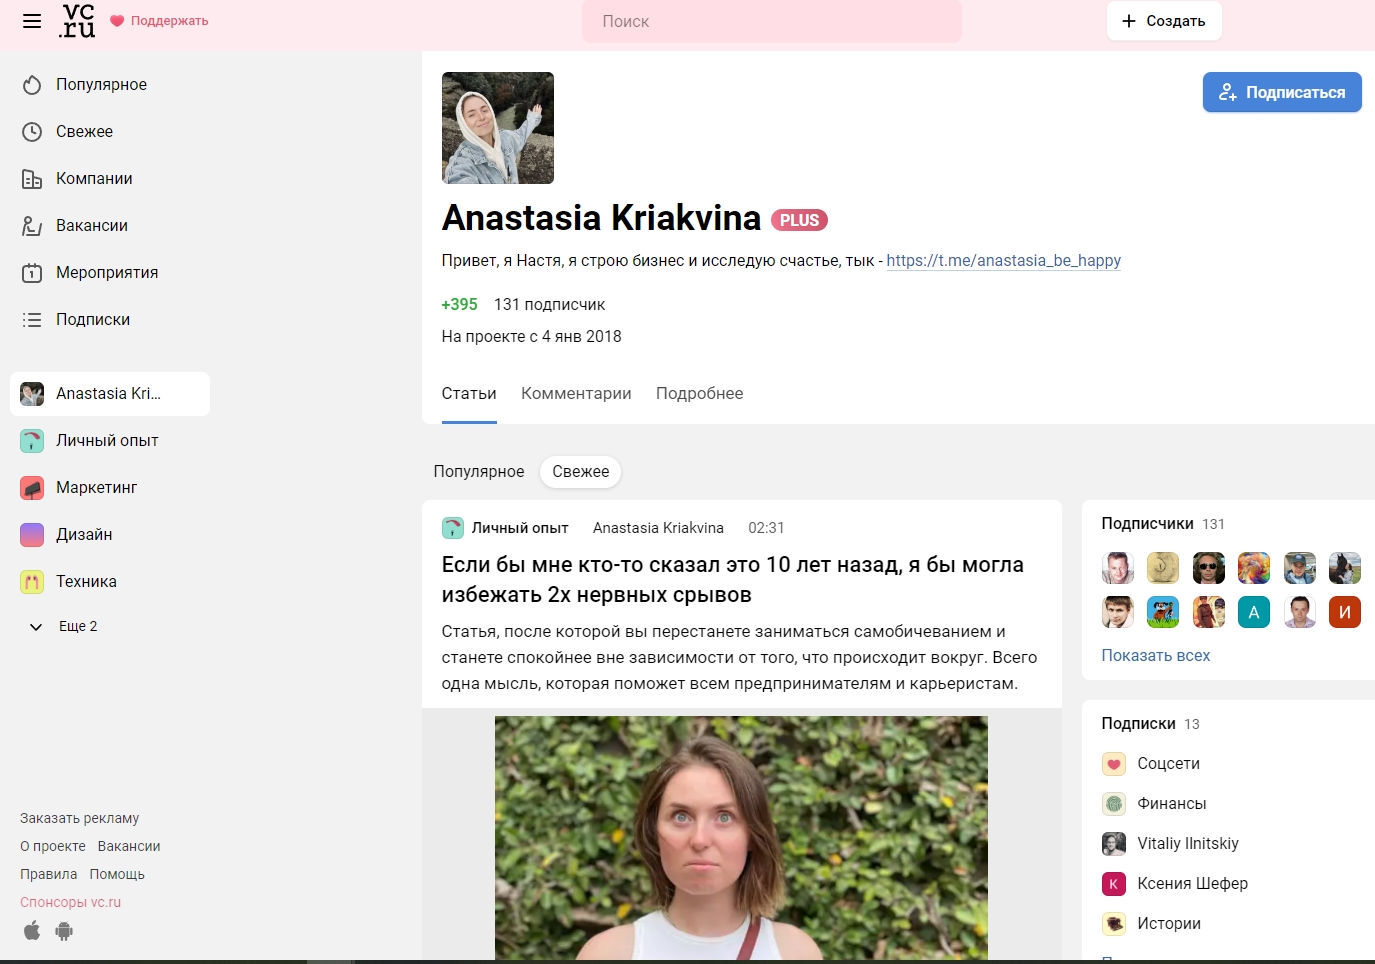The image size is (1375, 964).
Task: Open Подписки list icon in sidebar
Action: pyautogui.click(x=32, y=320)
